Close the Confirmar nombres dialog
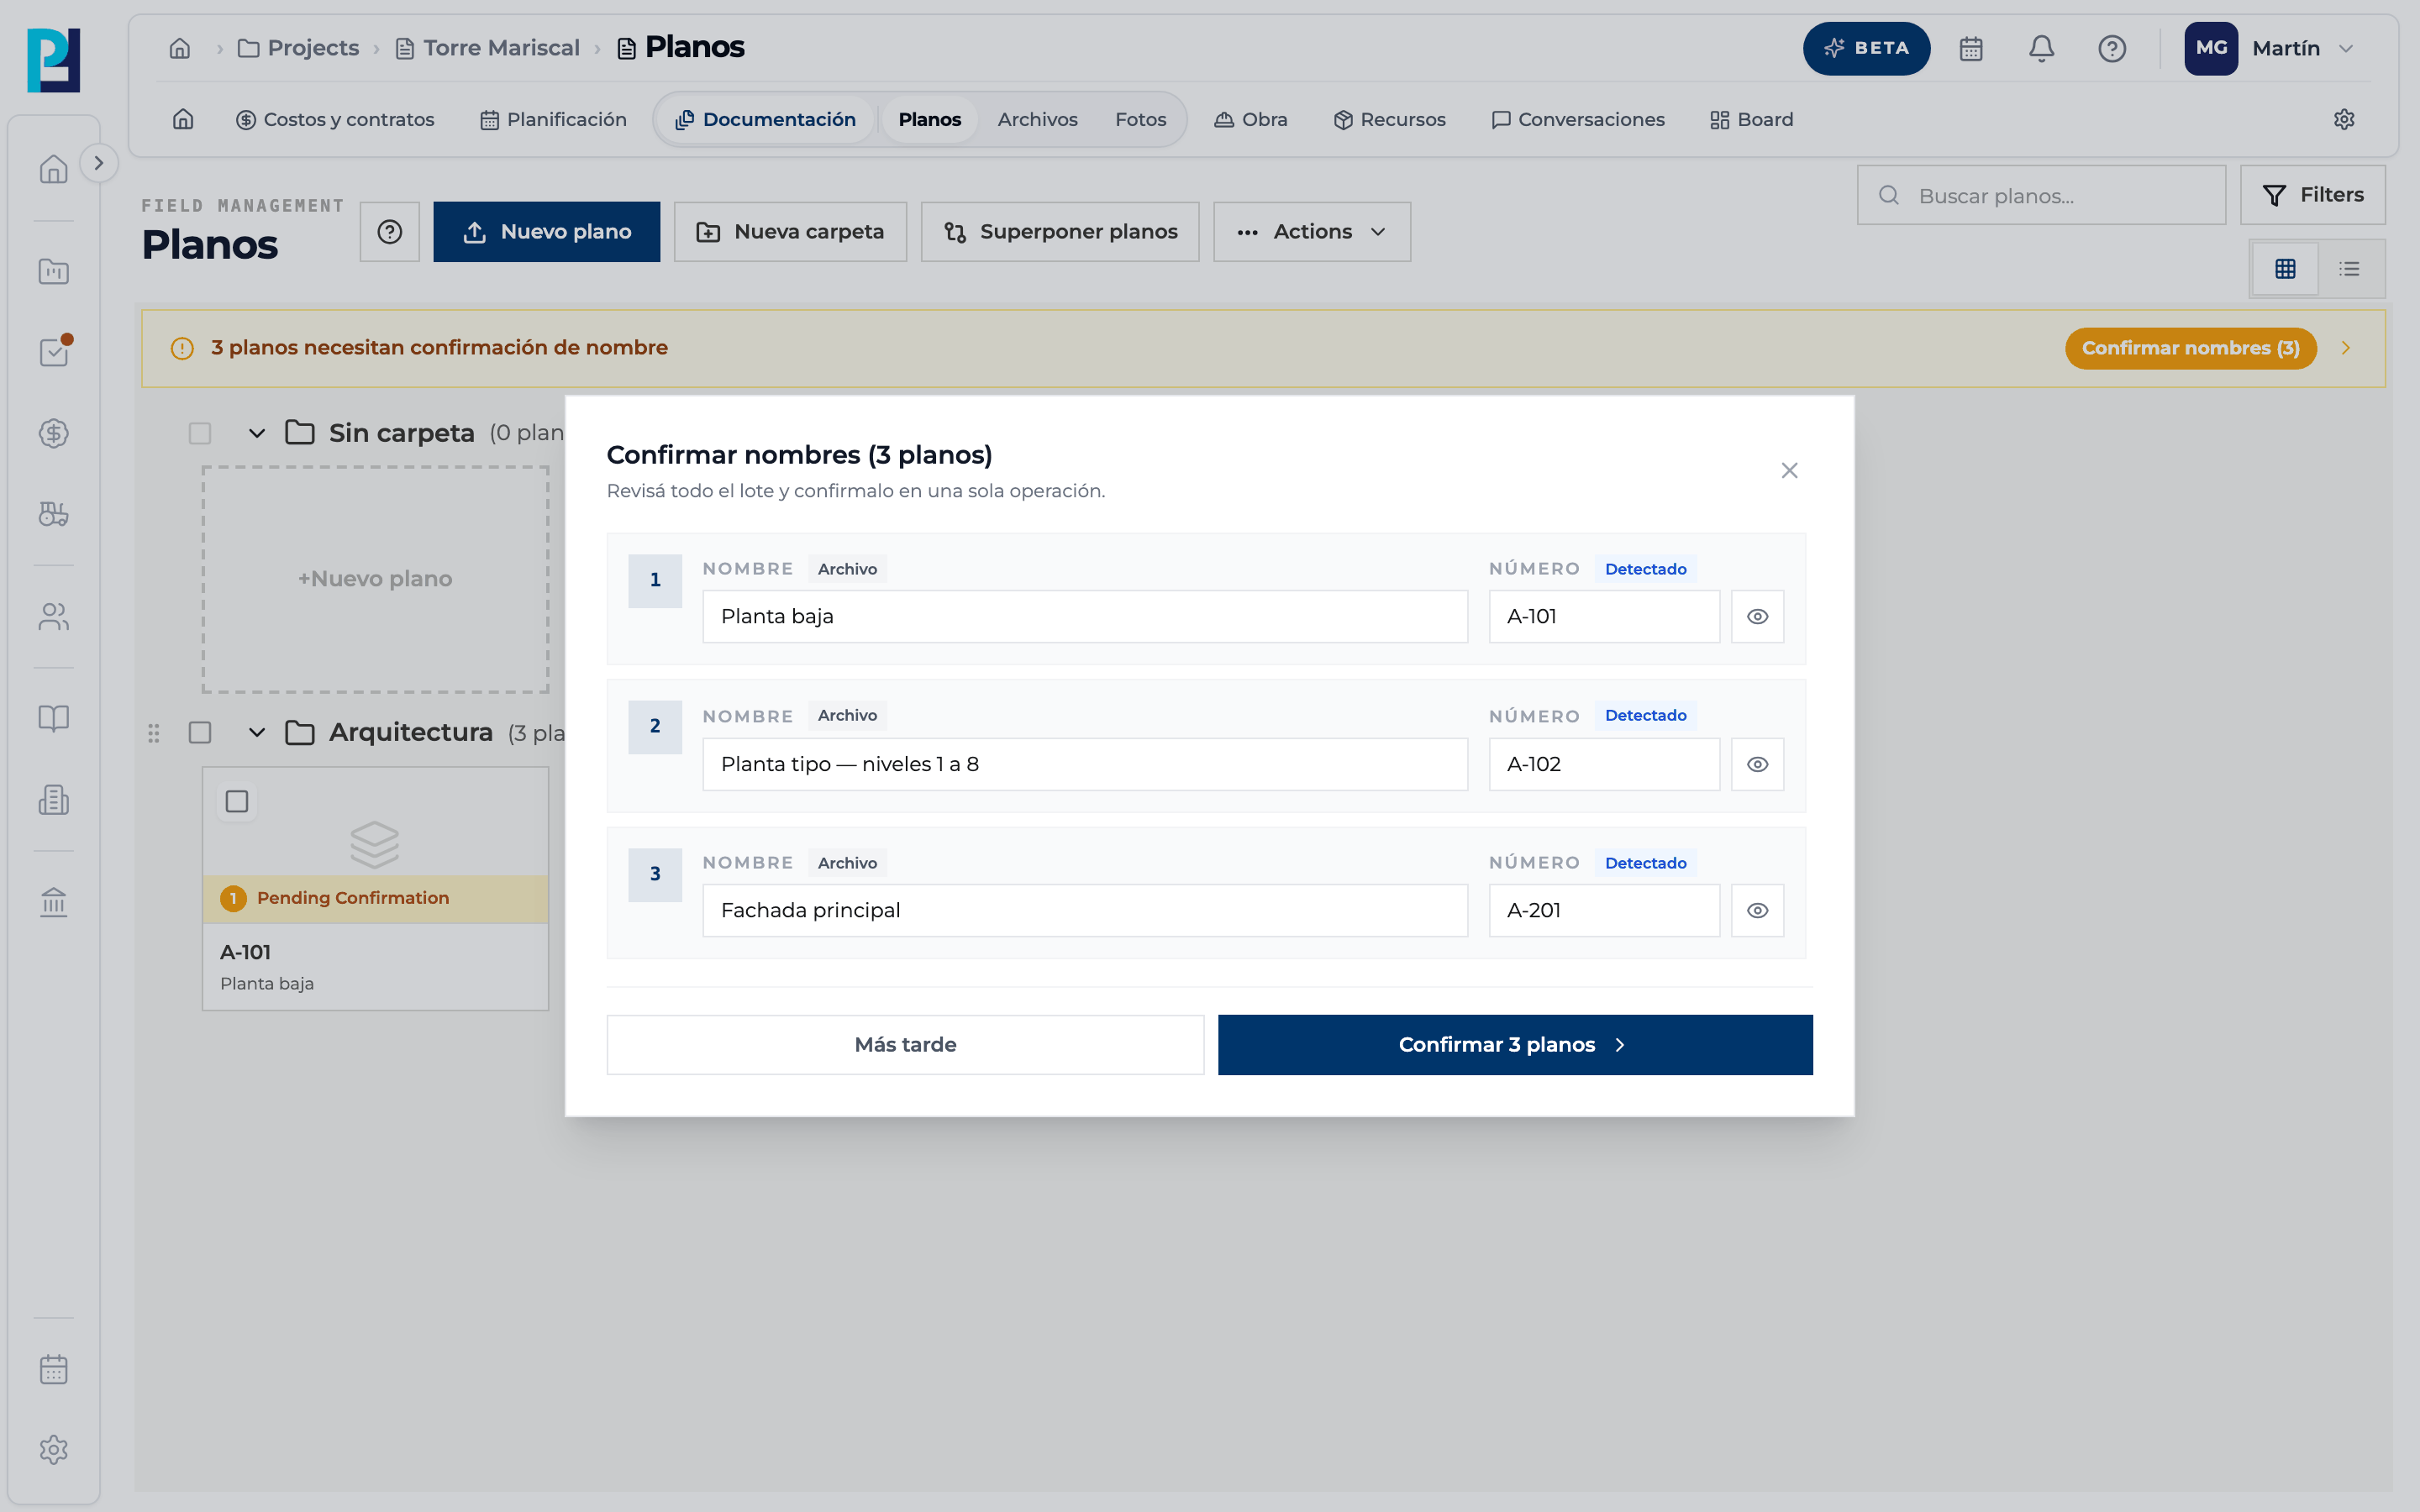 tap(1789, 470)
